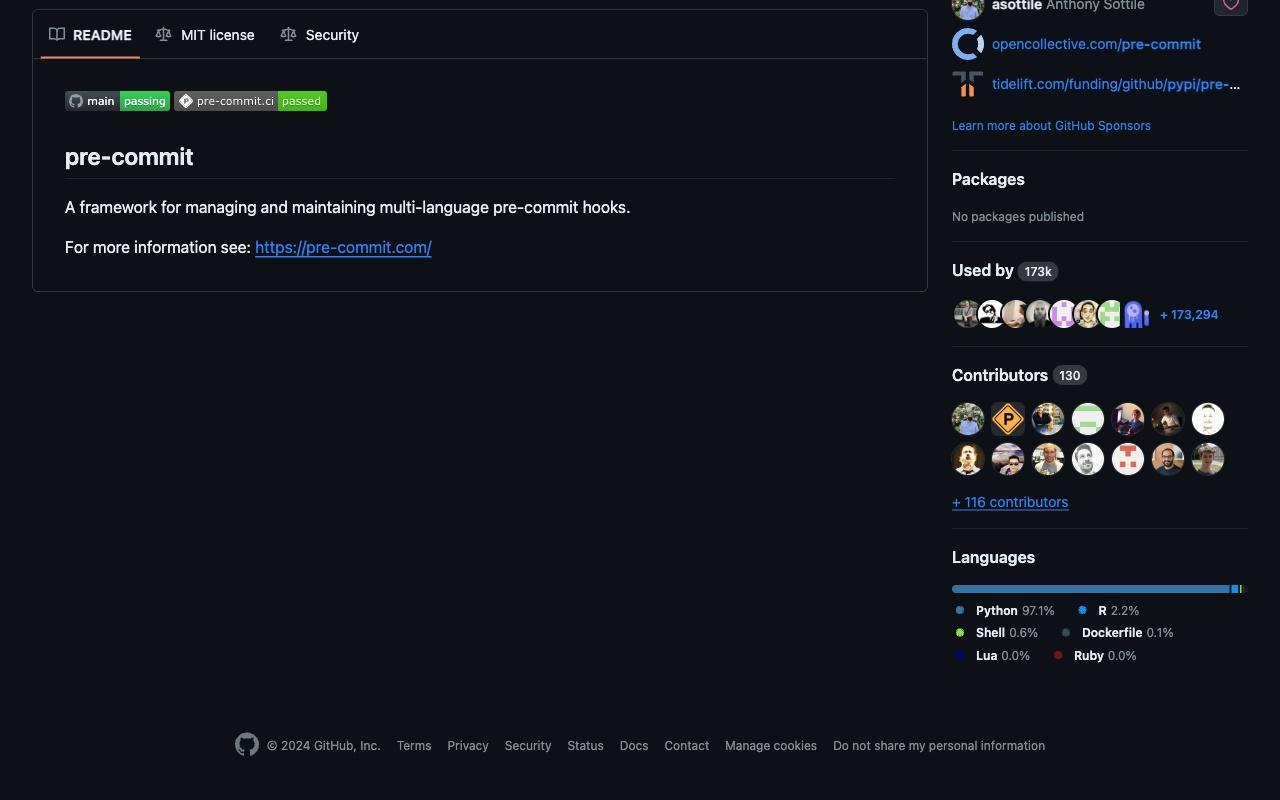Select Lua 0.0% language entry
1280x800 pixels.
(x=992, y=656)
